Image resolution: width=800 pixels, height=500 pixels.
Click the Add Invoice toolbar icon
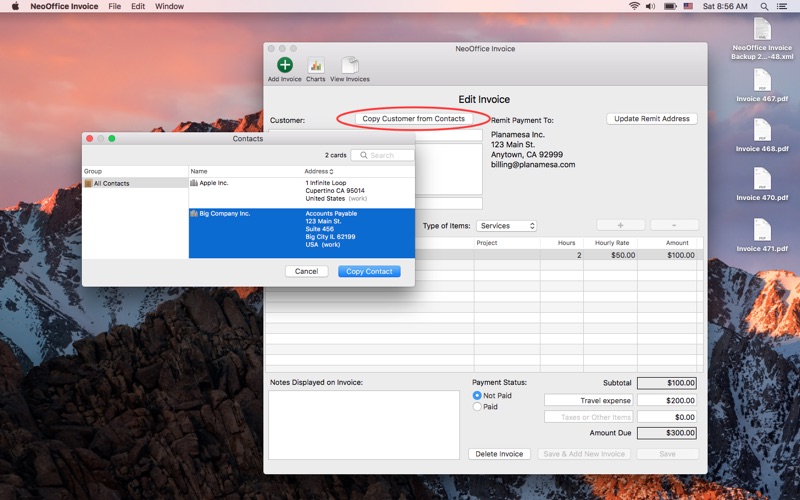click(284, 65)
